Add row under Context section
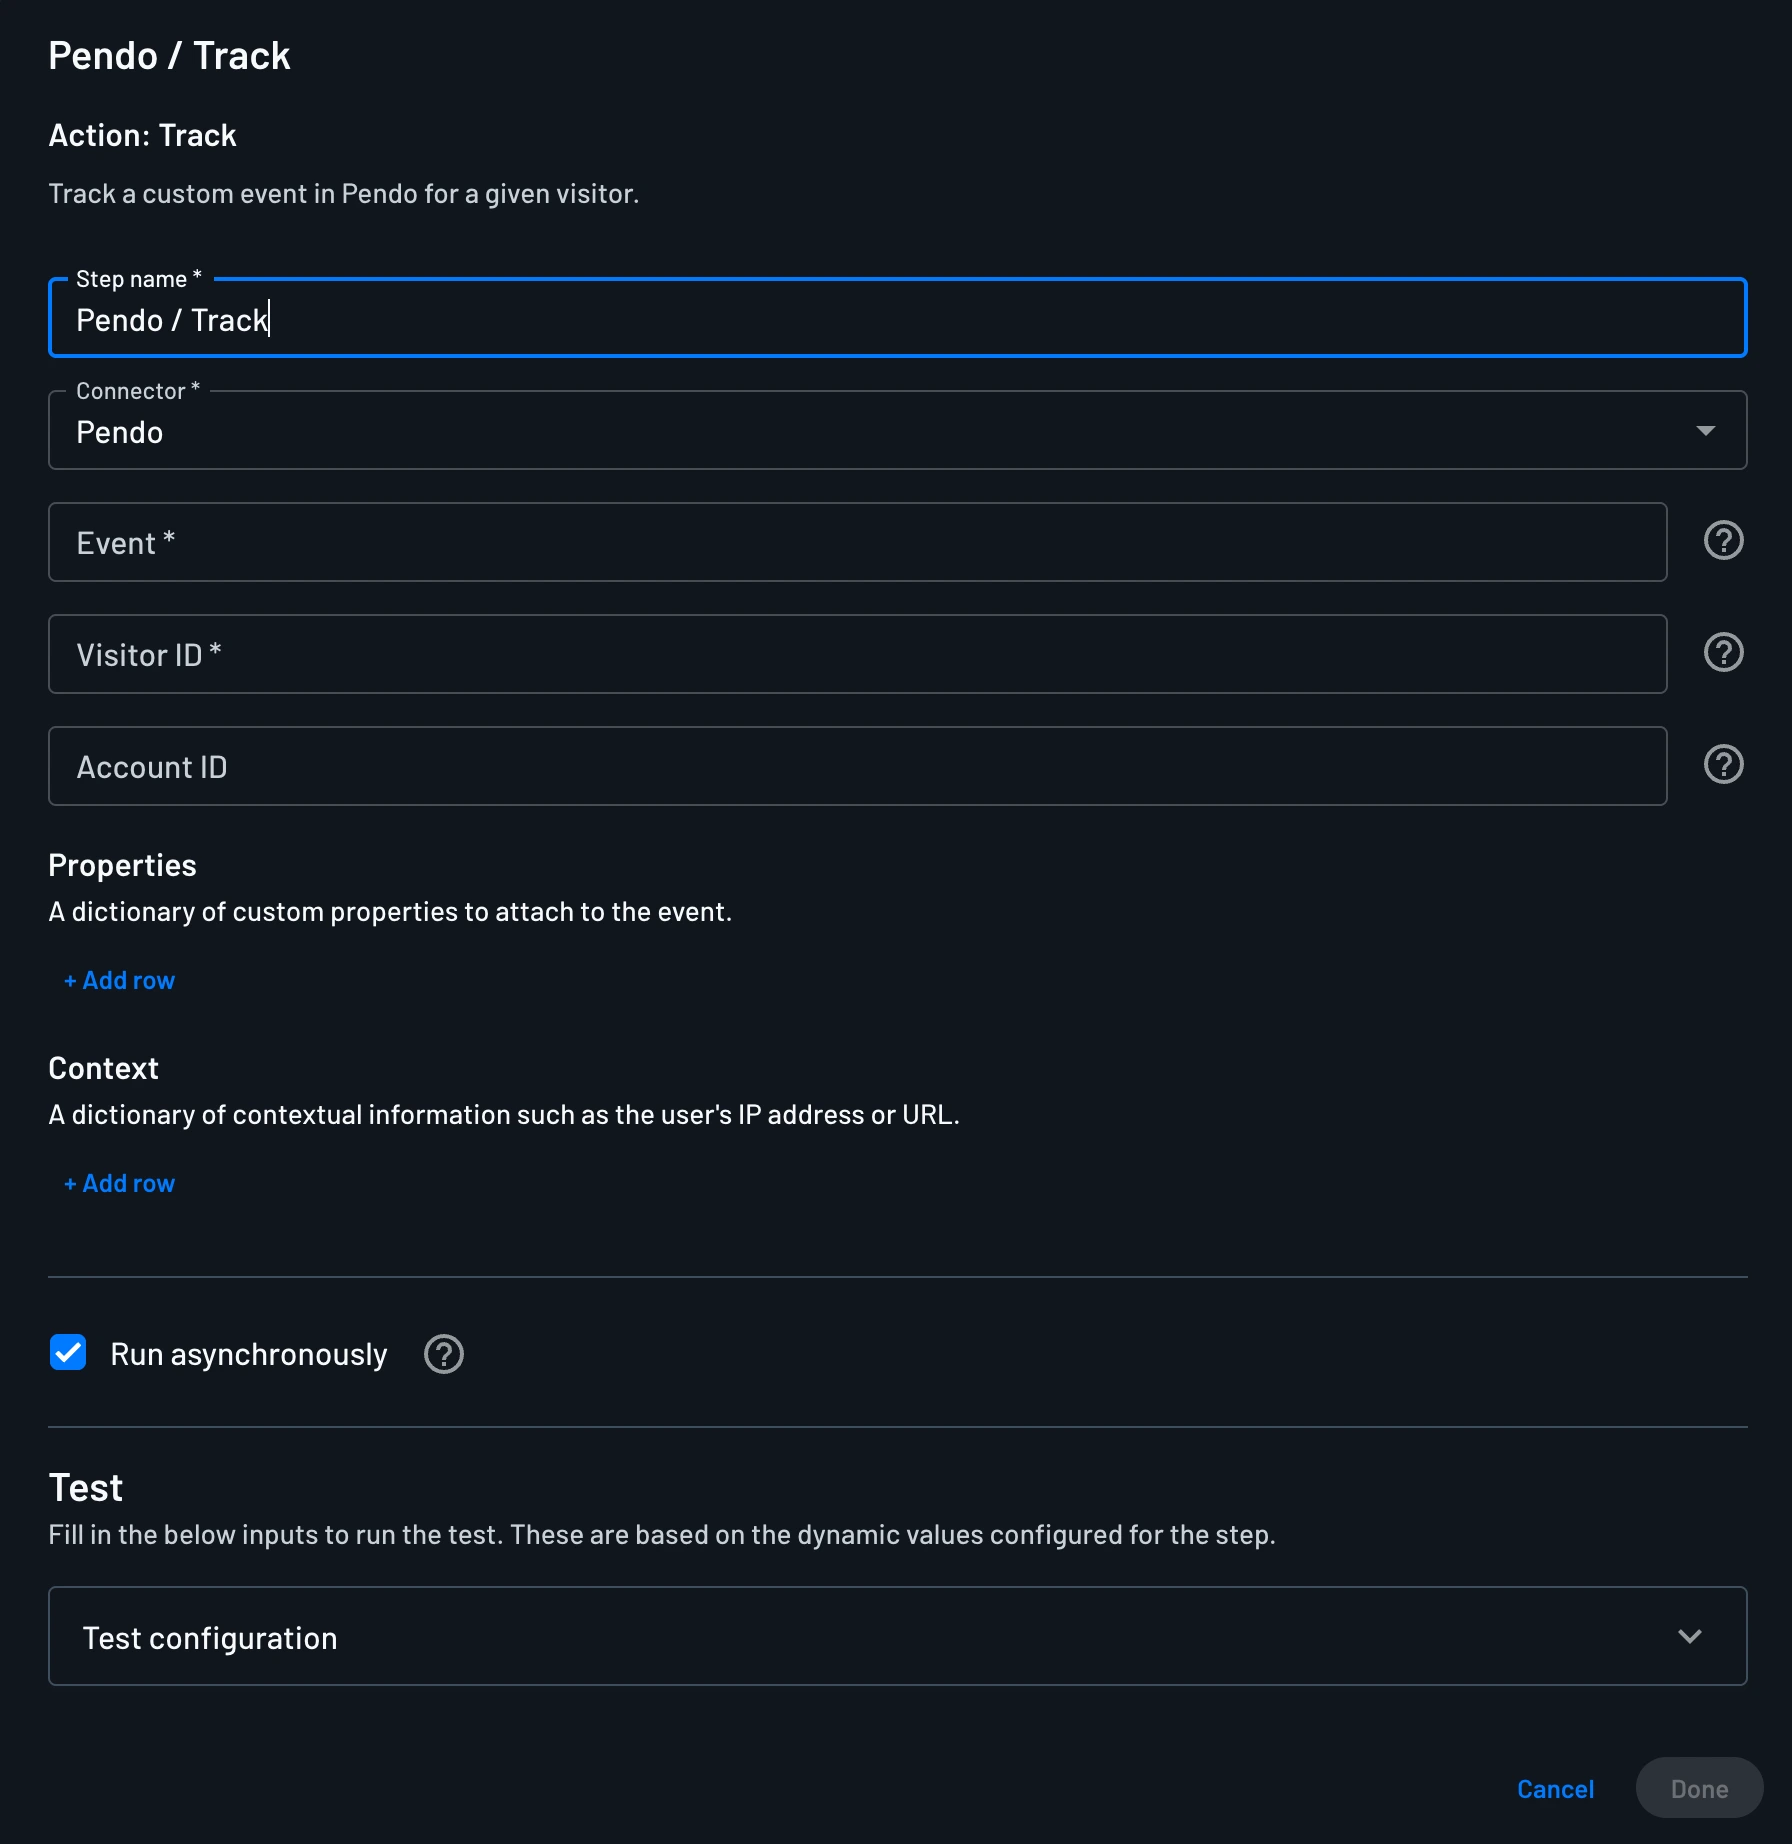This screenshot has width=1792, height=1844. click(119, 1184)
